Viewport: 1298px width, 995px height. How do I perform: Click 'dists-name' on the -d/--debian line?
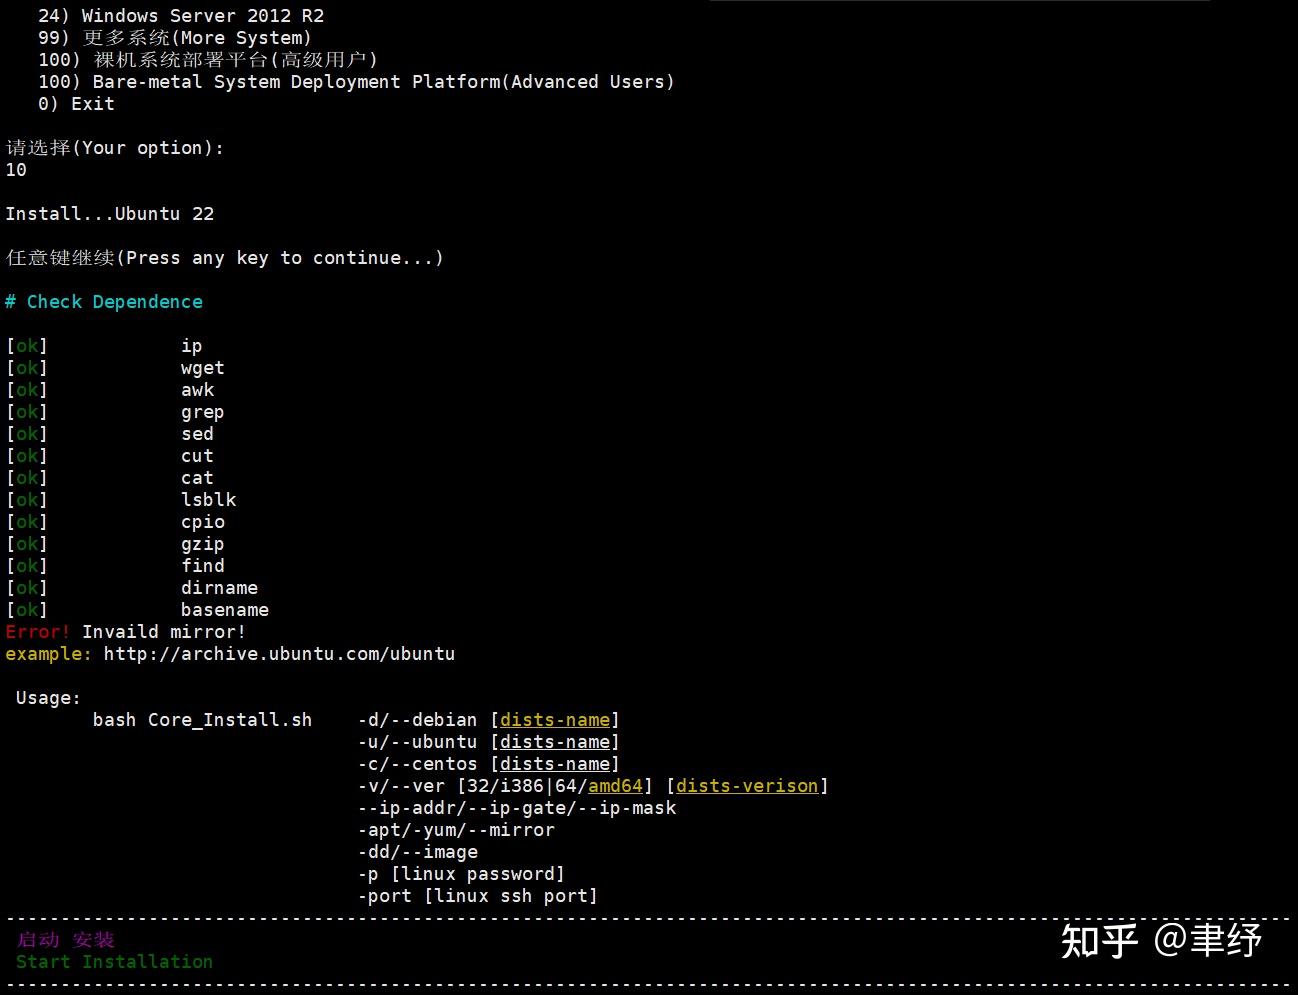[555, 720]
